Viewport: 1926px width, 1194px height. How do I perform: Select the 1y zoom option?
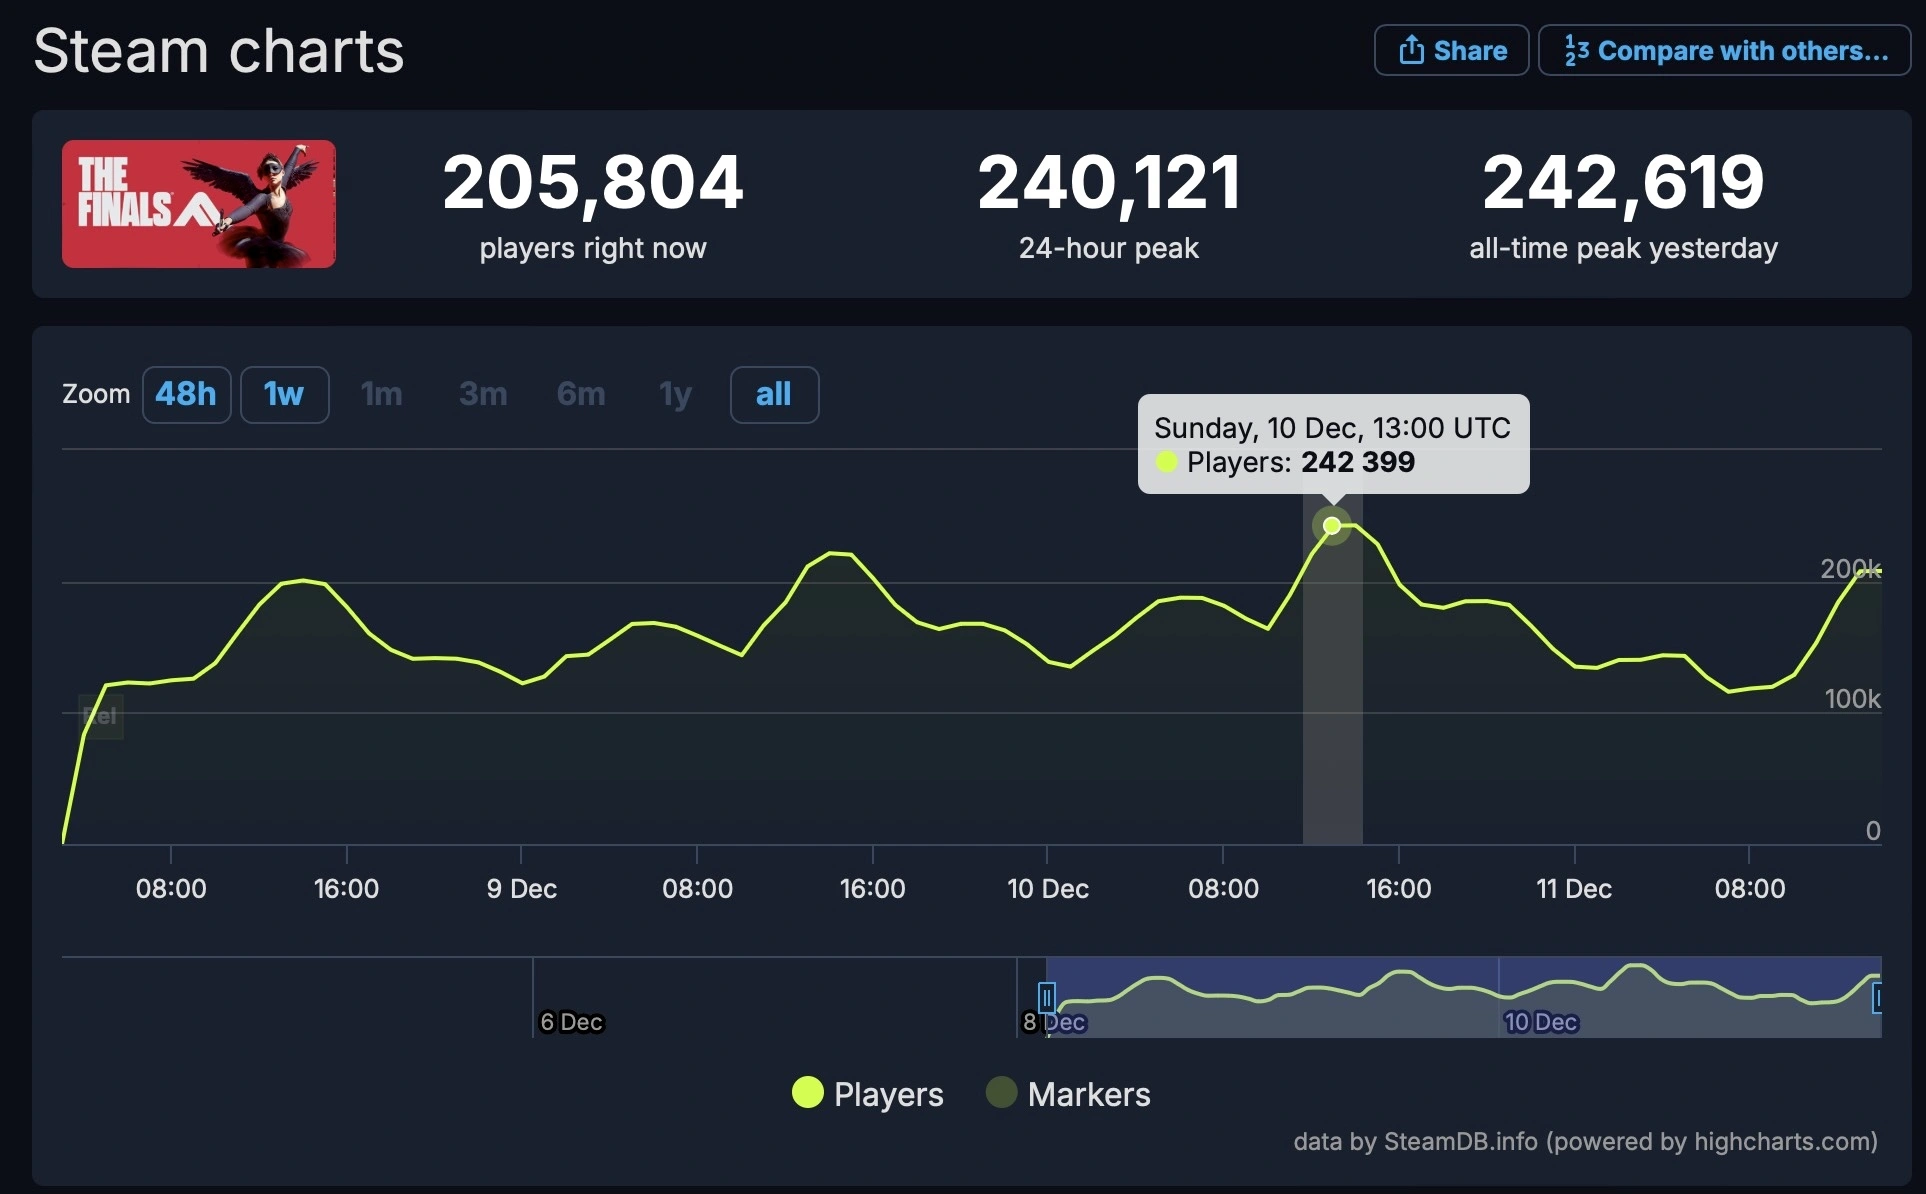[x=676, y=394]
